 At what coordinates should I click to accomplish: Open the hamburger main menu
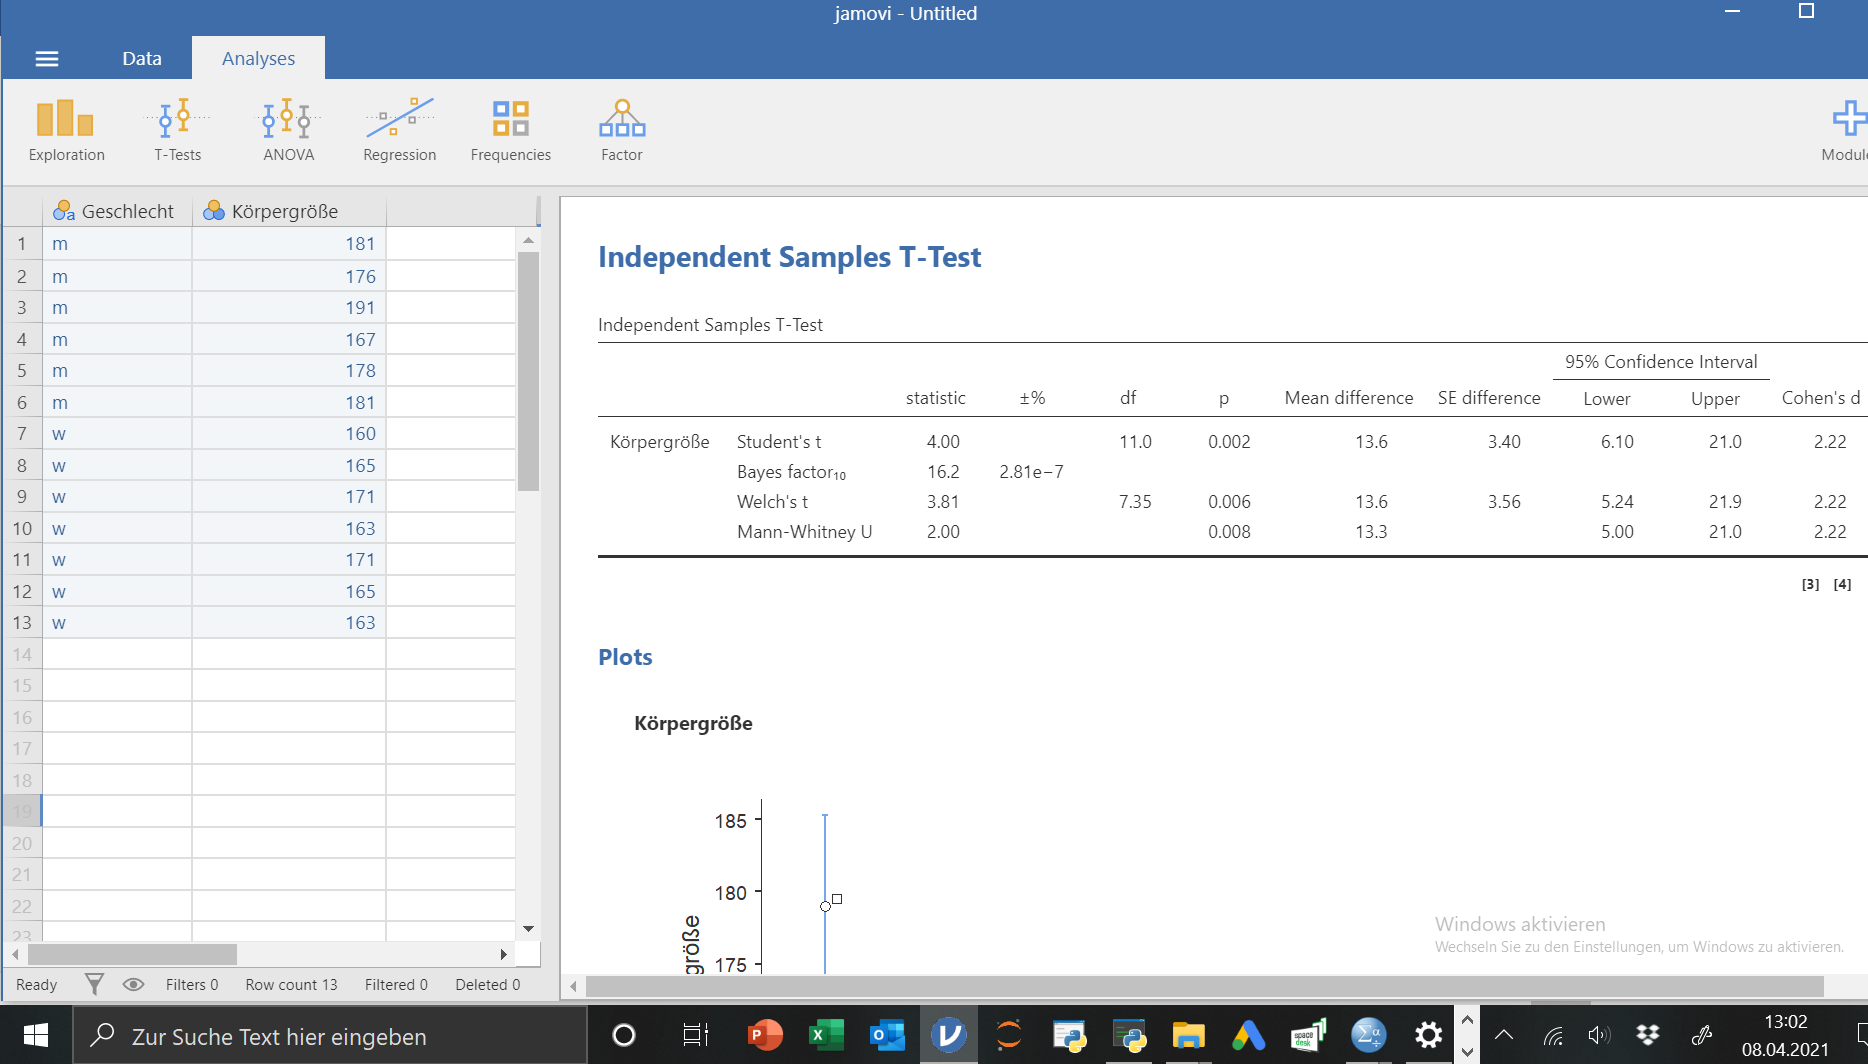(x=47, y=59)
